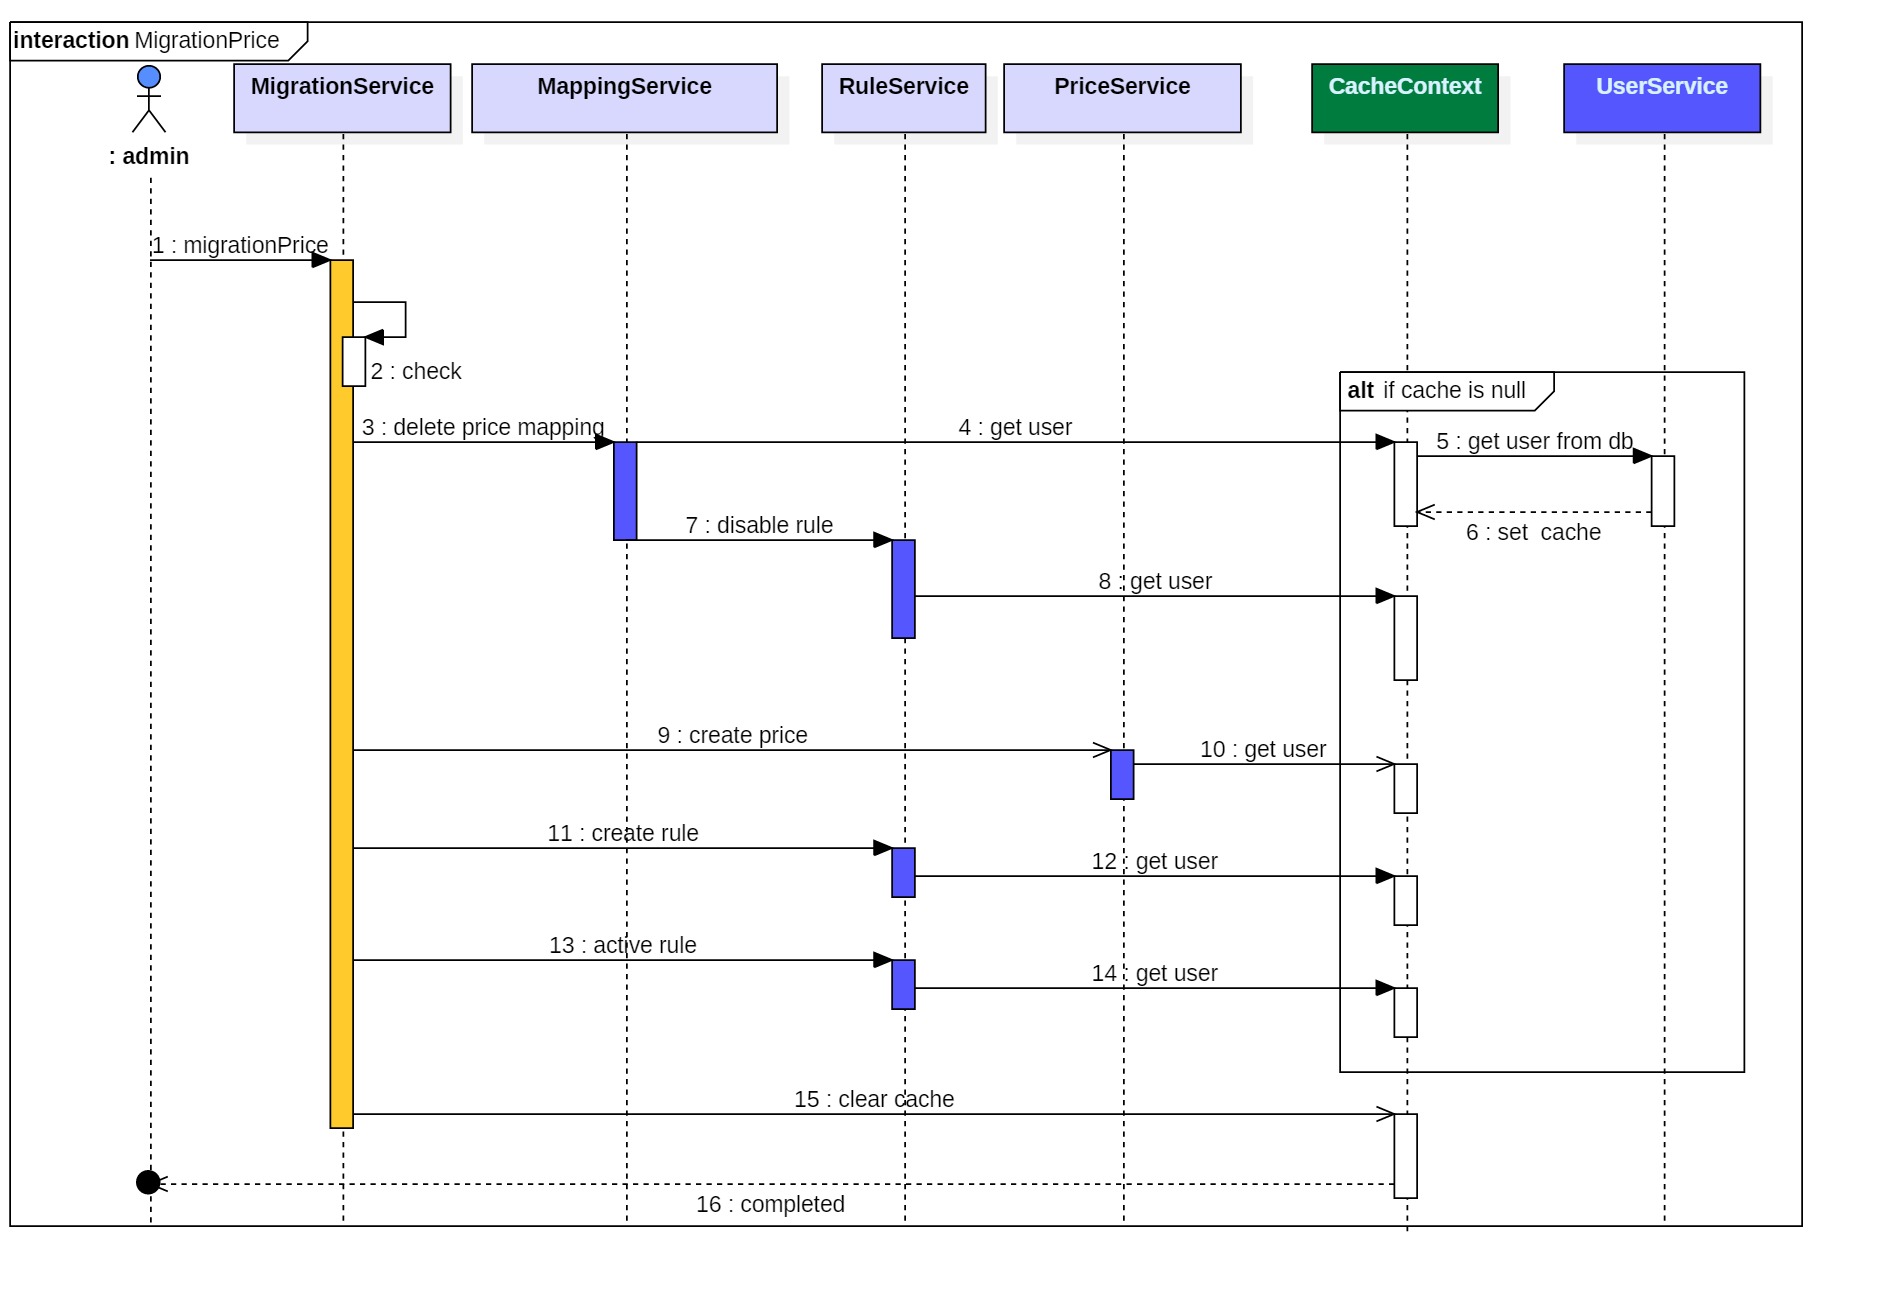This screenshot has height=1302, width=1879.
Task: Click the PriceService lifeline header box
Action: (1122, 98)
